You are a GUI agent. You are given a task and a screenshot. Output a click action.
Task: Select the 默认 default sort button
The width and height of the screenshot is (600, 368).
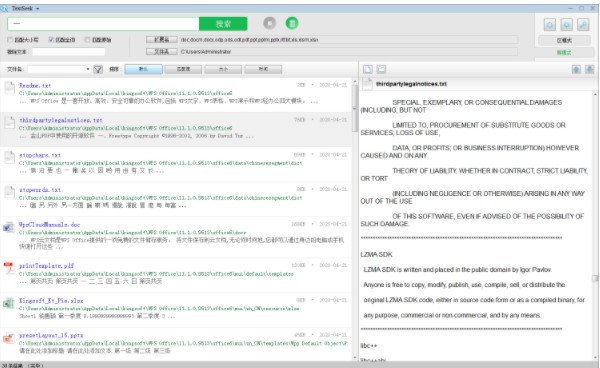pyautogui.click(x=143, y=69)
